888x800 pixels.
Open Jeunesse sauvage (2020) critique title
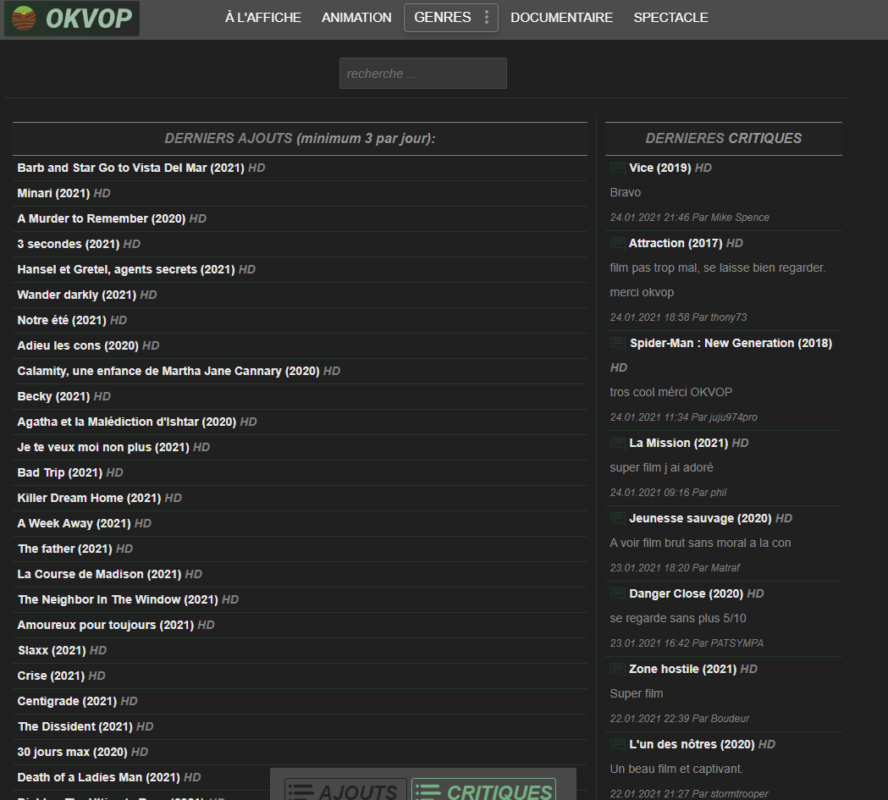pos(700,518)
